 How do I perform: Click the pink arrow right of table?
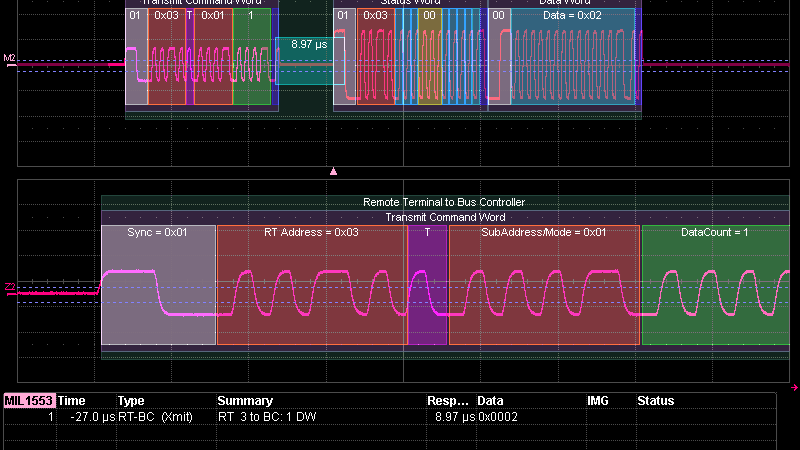[x=794, y=388]
